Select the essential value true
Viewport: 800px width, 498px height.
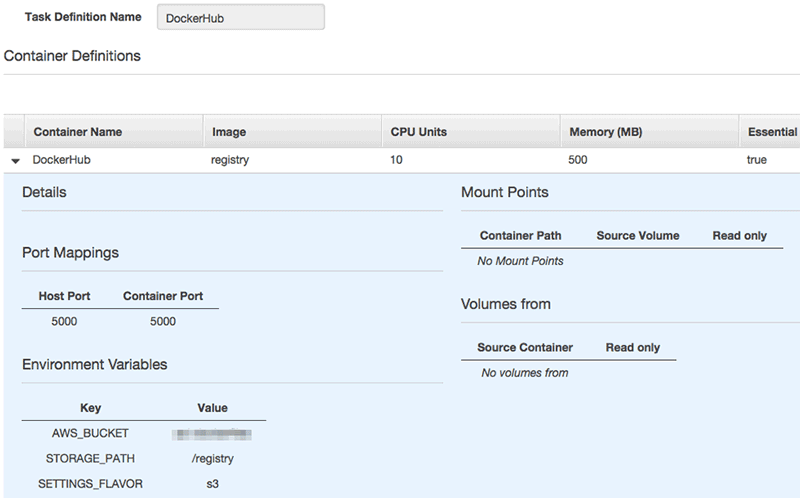pyautogui.click(x=756, y=160)
